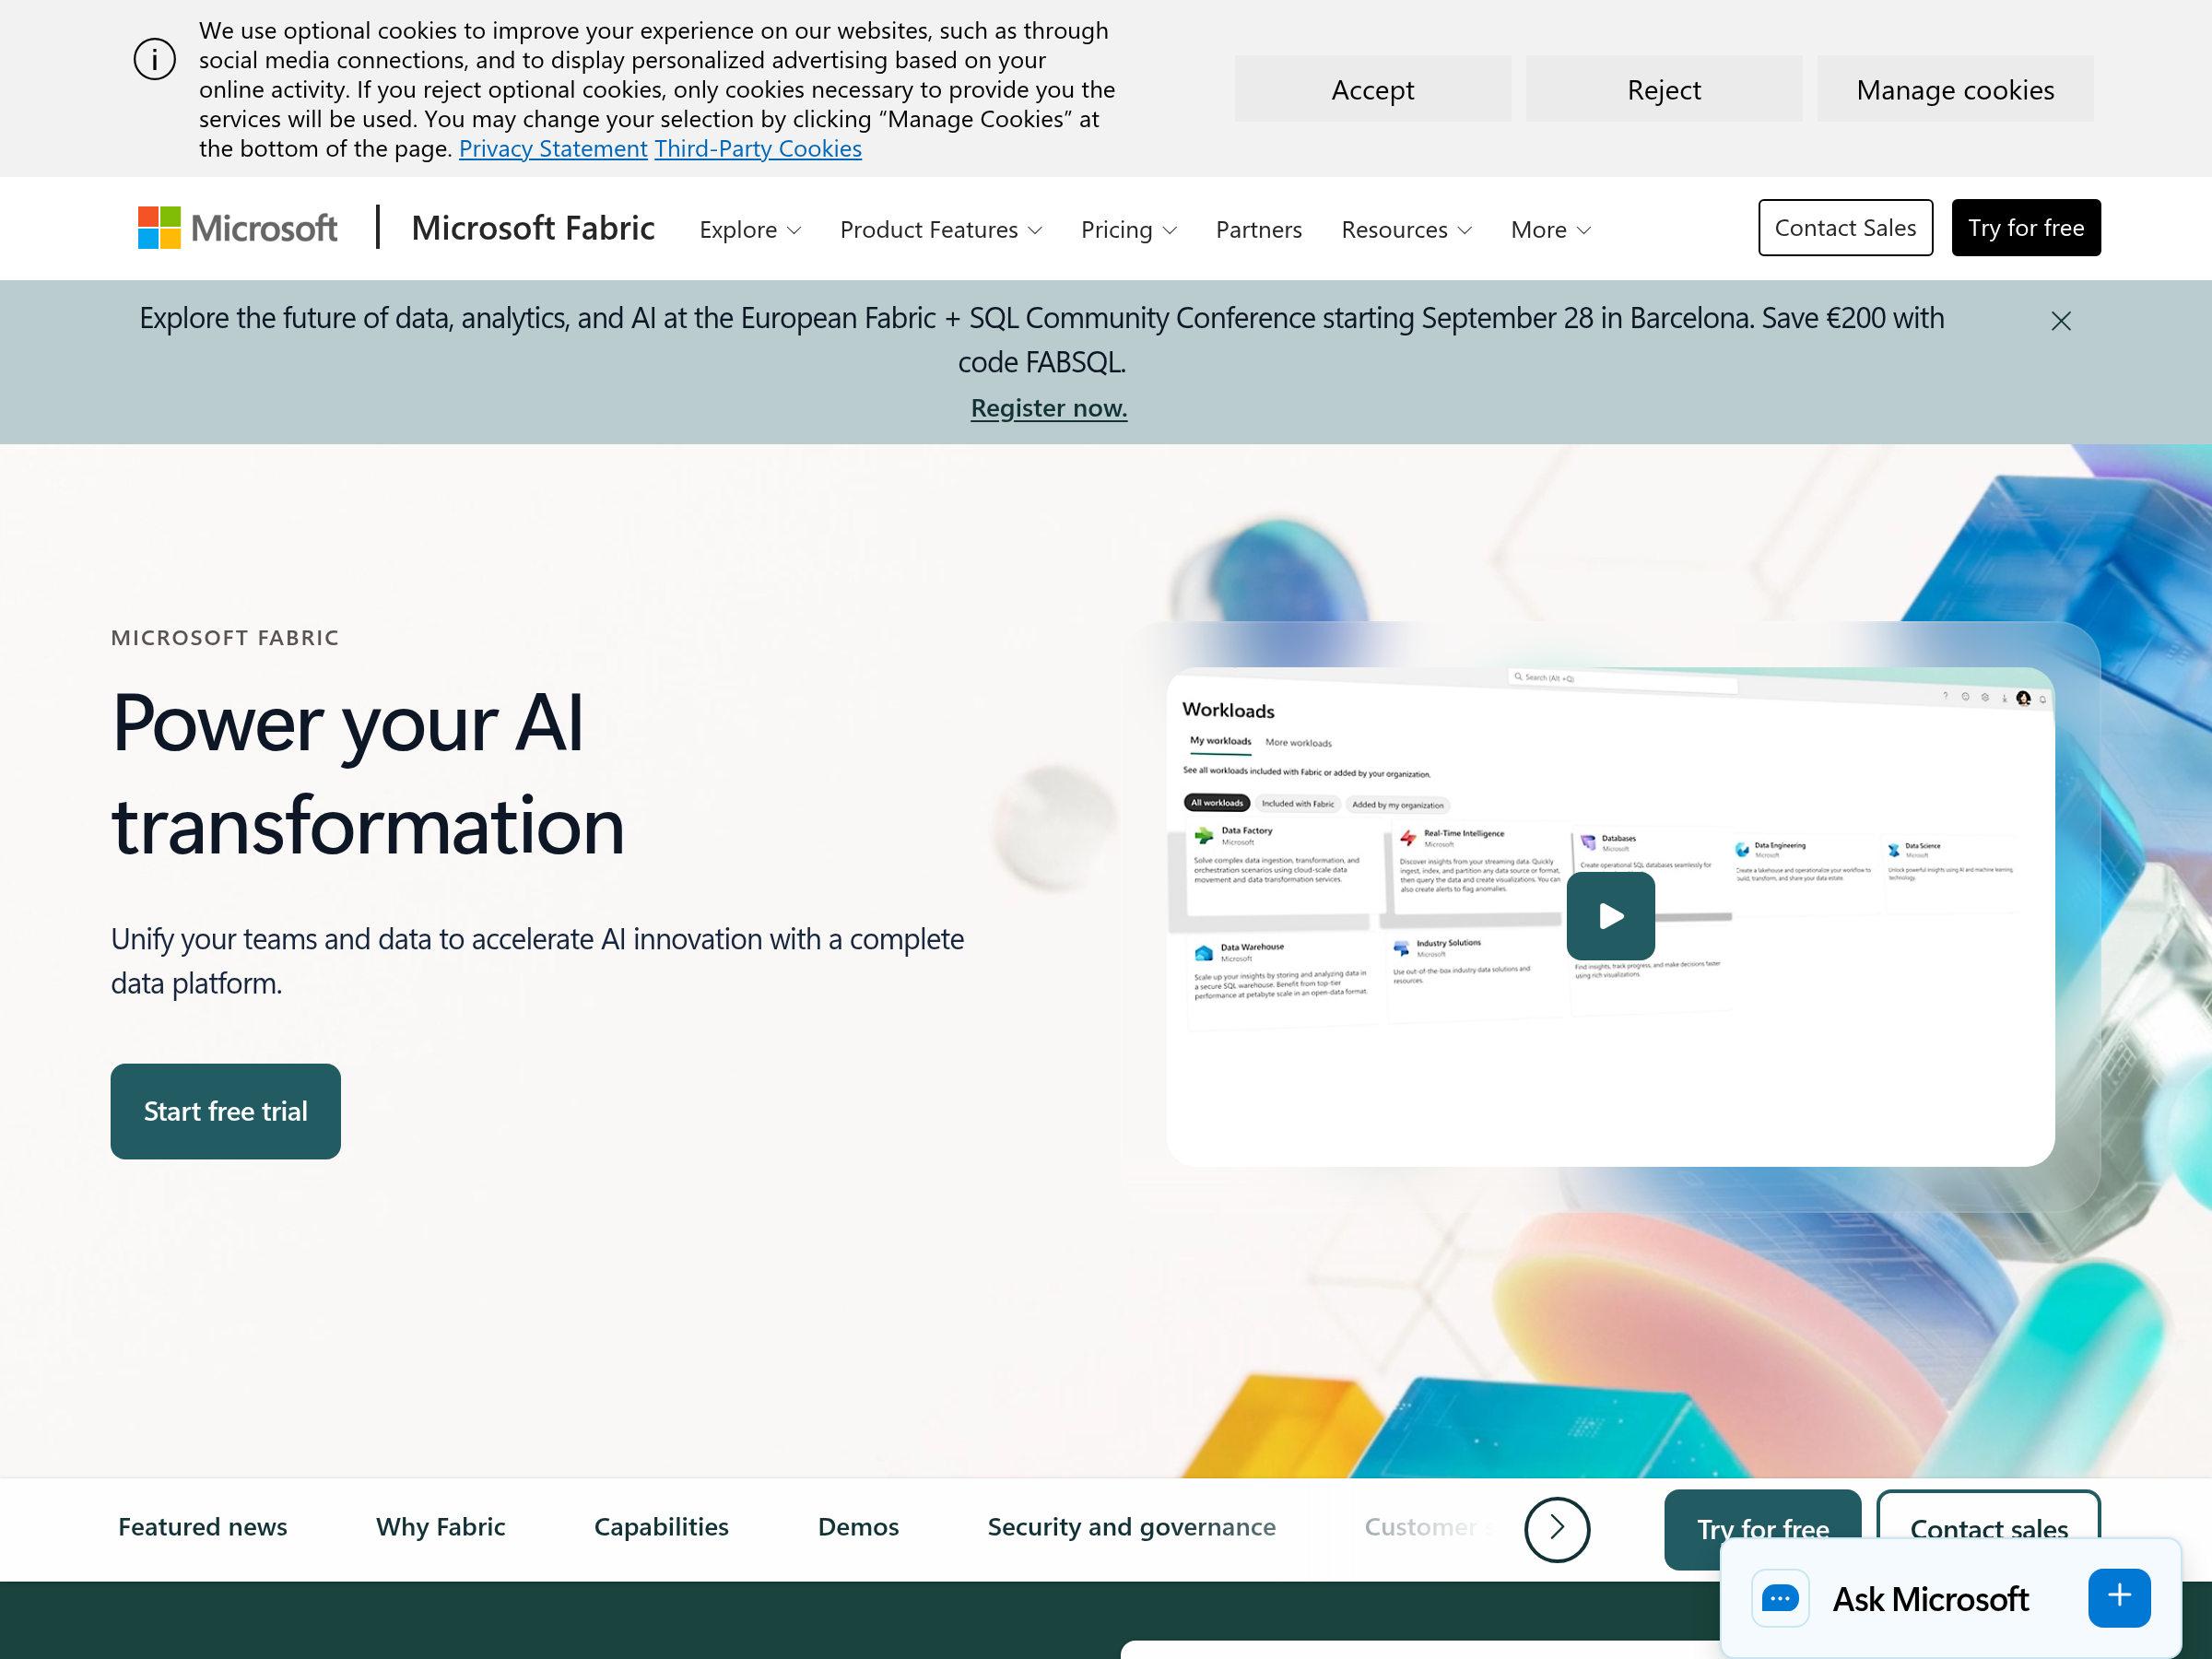Open the Explore dropdown menu
Image resolution: width=2212 pixels, height=1659 pixels.
coord(750,230)
